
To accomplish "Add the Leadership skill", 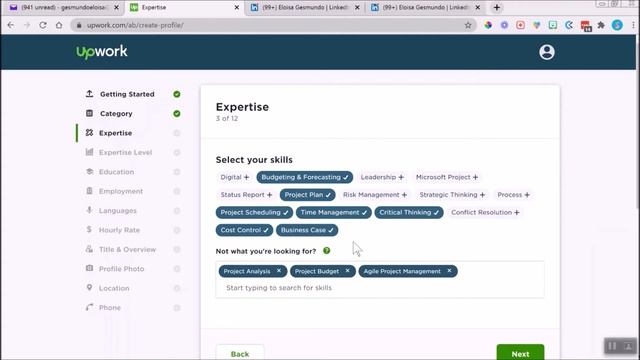I will coord(382,177).
